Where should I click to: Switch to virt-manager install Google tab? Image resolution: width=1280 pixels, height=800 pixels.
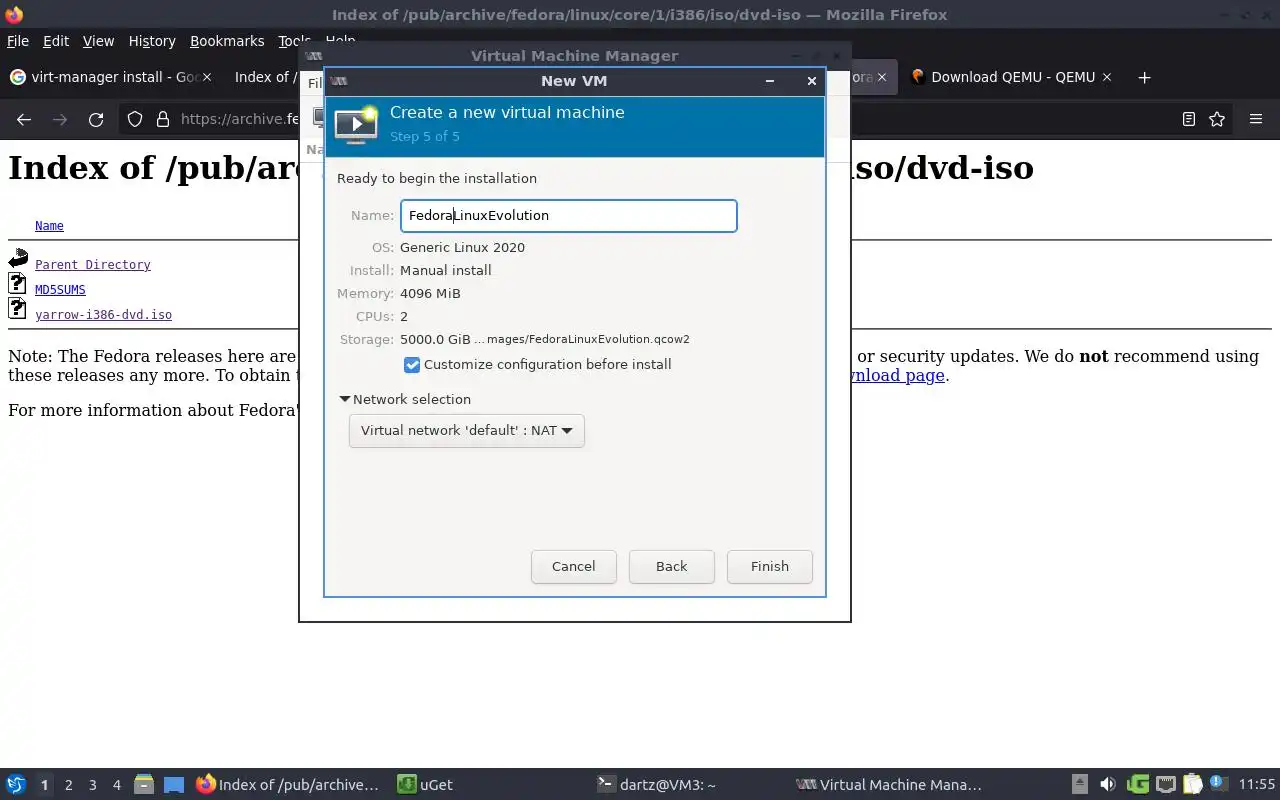[x=105, y=77]
